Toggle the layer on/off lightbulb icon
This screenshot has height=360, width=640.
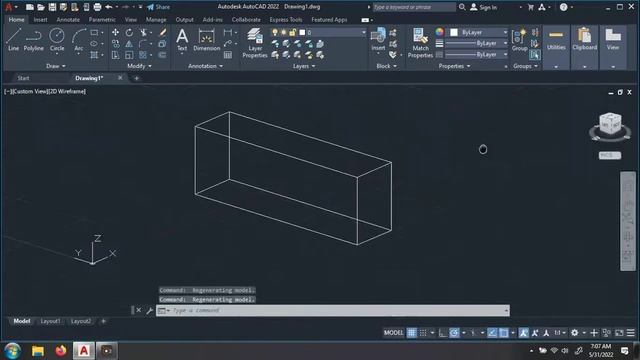coord(275,32)
